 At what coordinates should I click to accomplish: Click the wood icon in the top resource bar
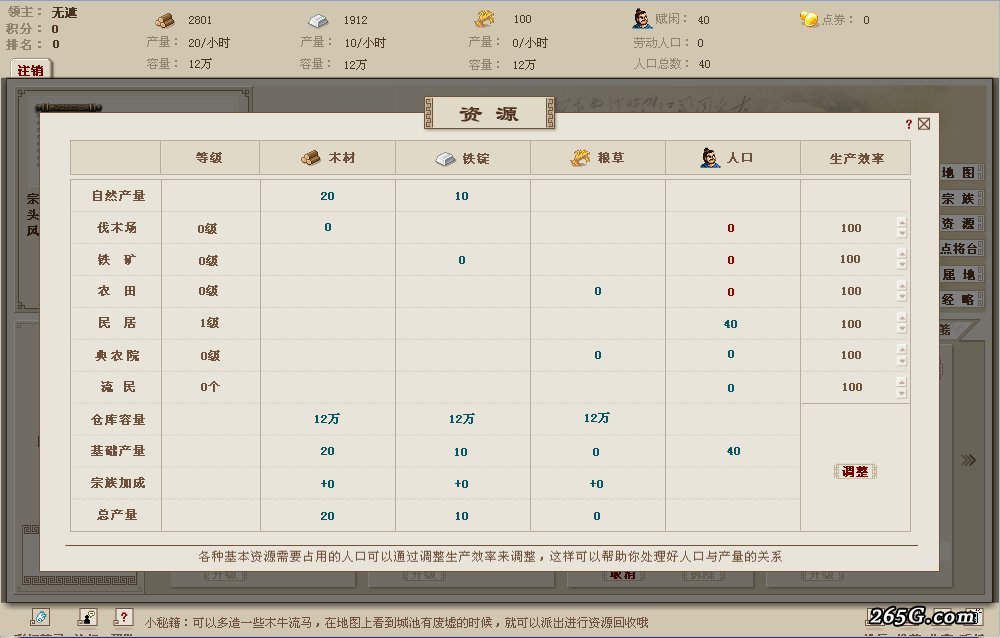[x=164, y=19]
